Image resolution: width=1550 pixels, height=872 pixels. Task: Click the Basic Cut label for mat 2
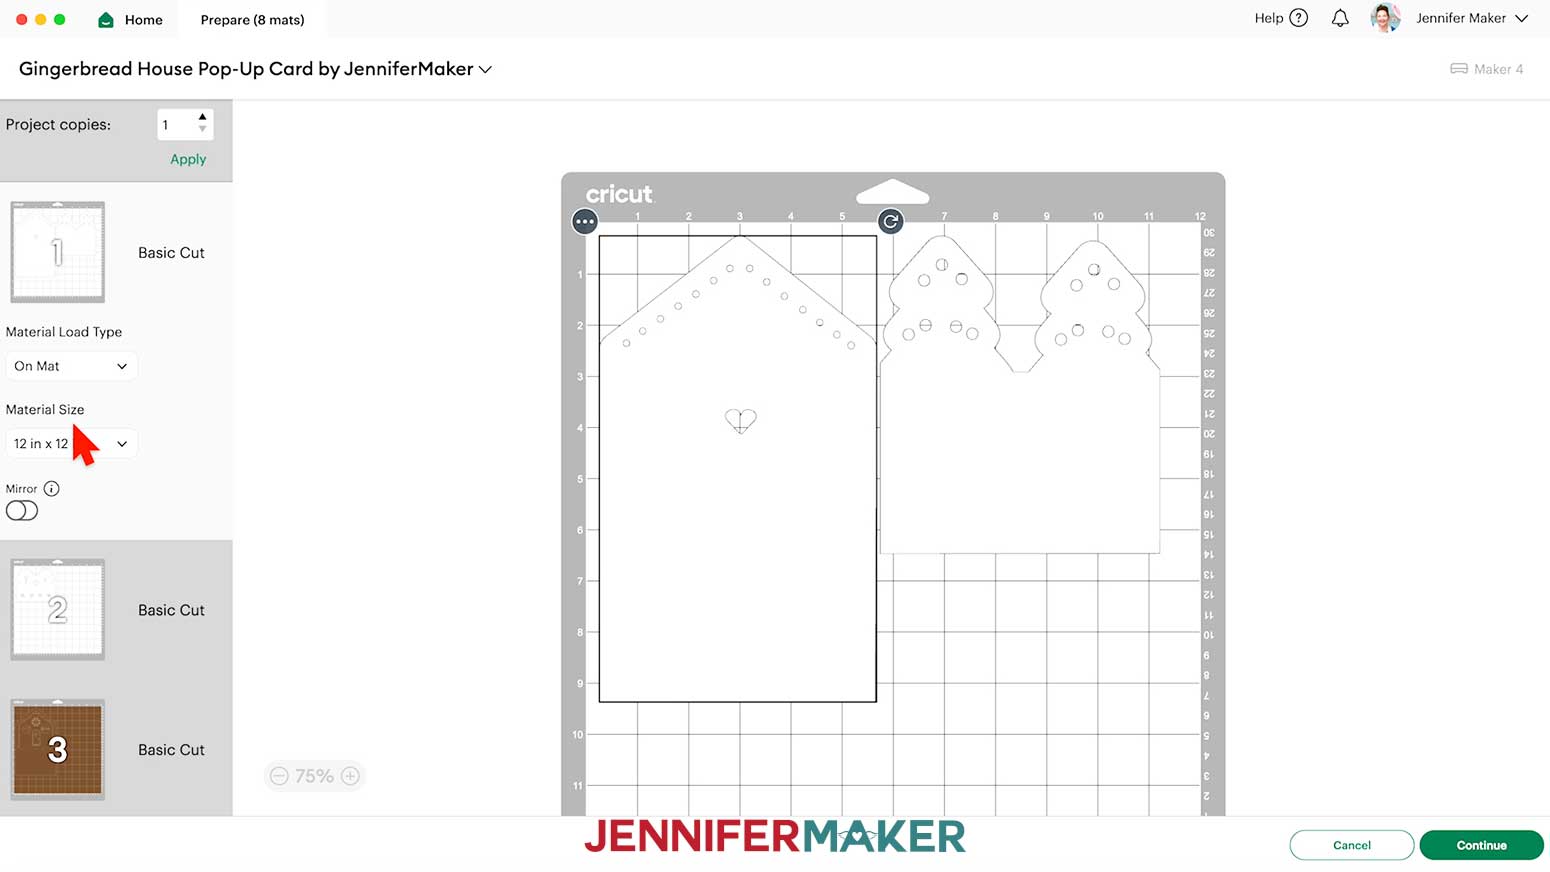[171, 610]
